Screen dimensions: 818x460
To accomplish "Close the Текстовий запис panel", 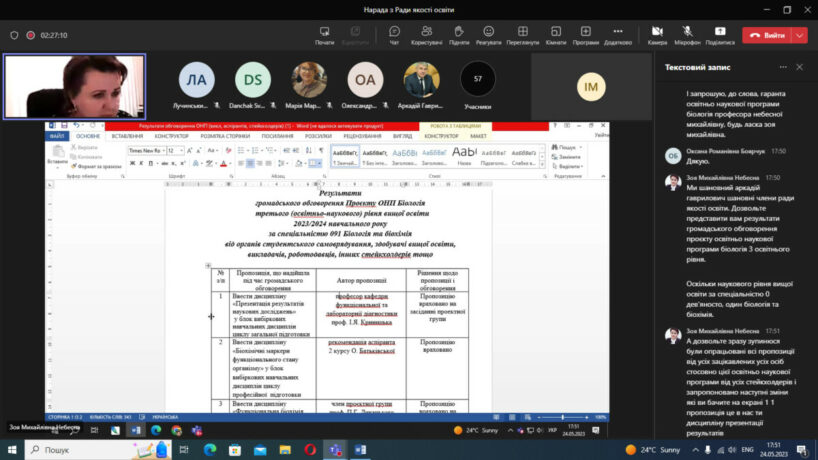I will [799, 67].
